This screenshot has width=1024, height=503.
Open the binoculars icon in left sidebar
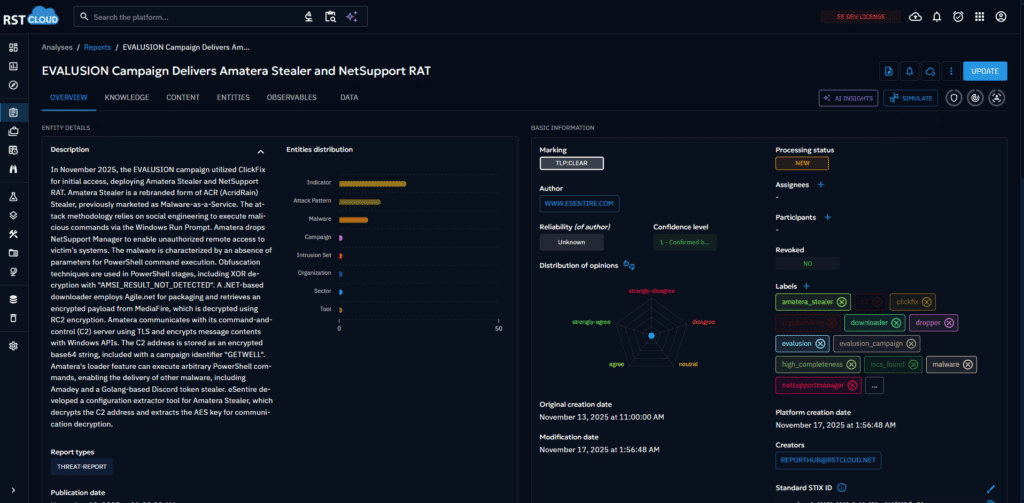coord(13,169)
